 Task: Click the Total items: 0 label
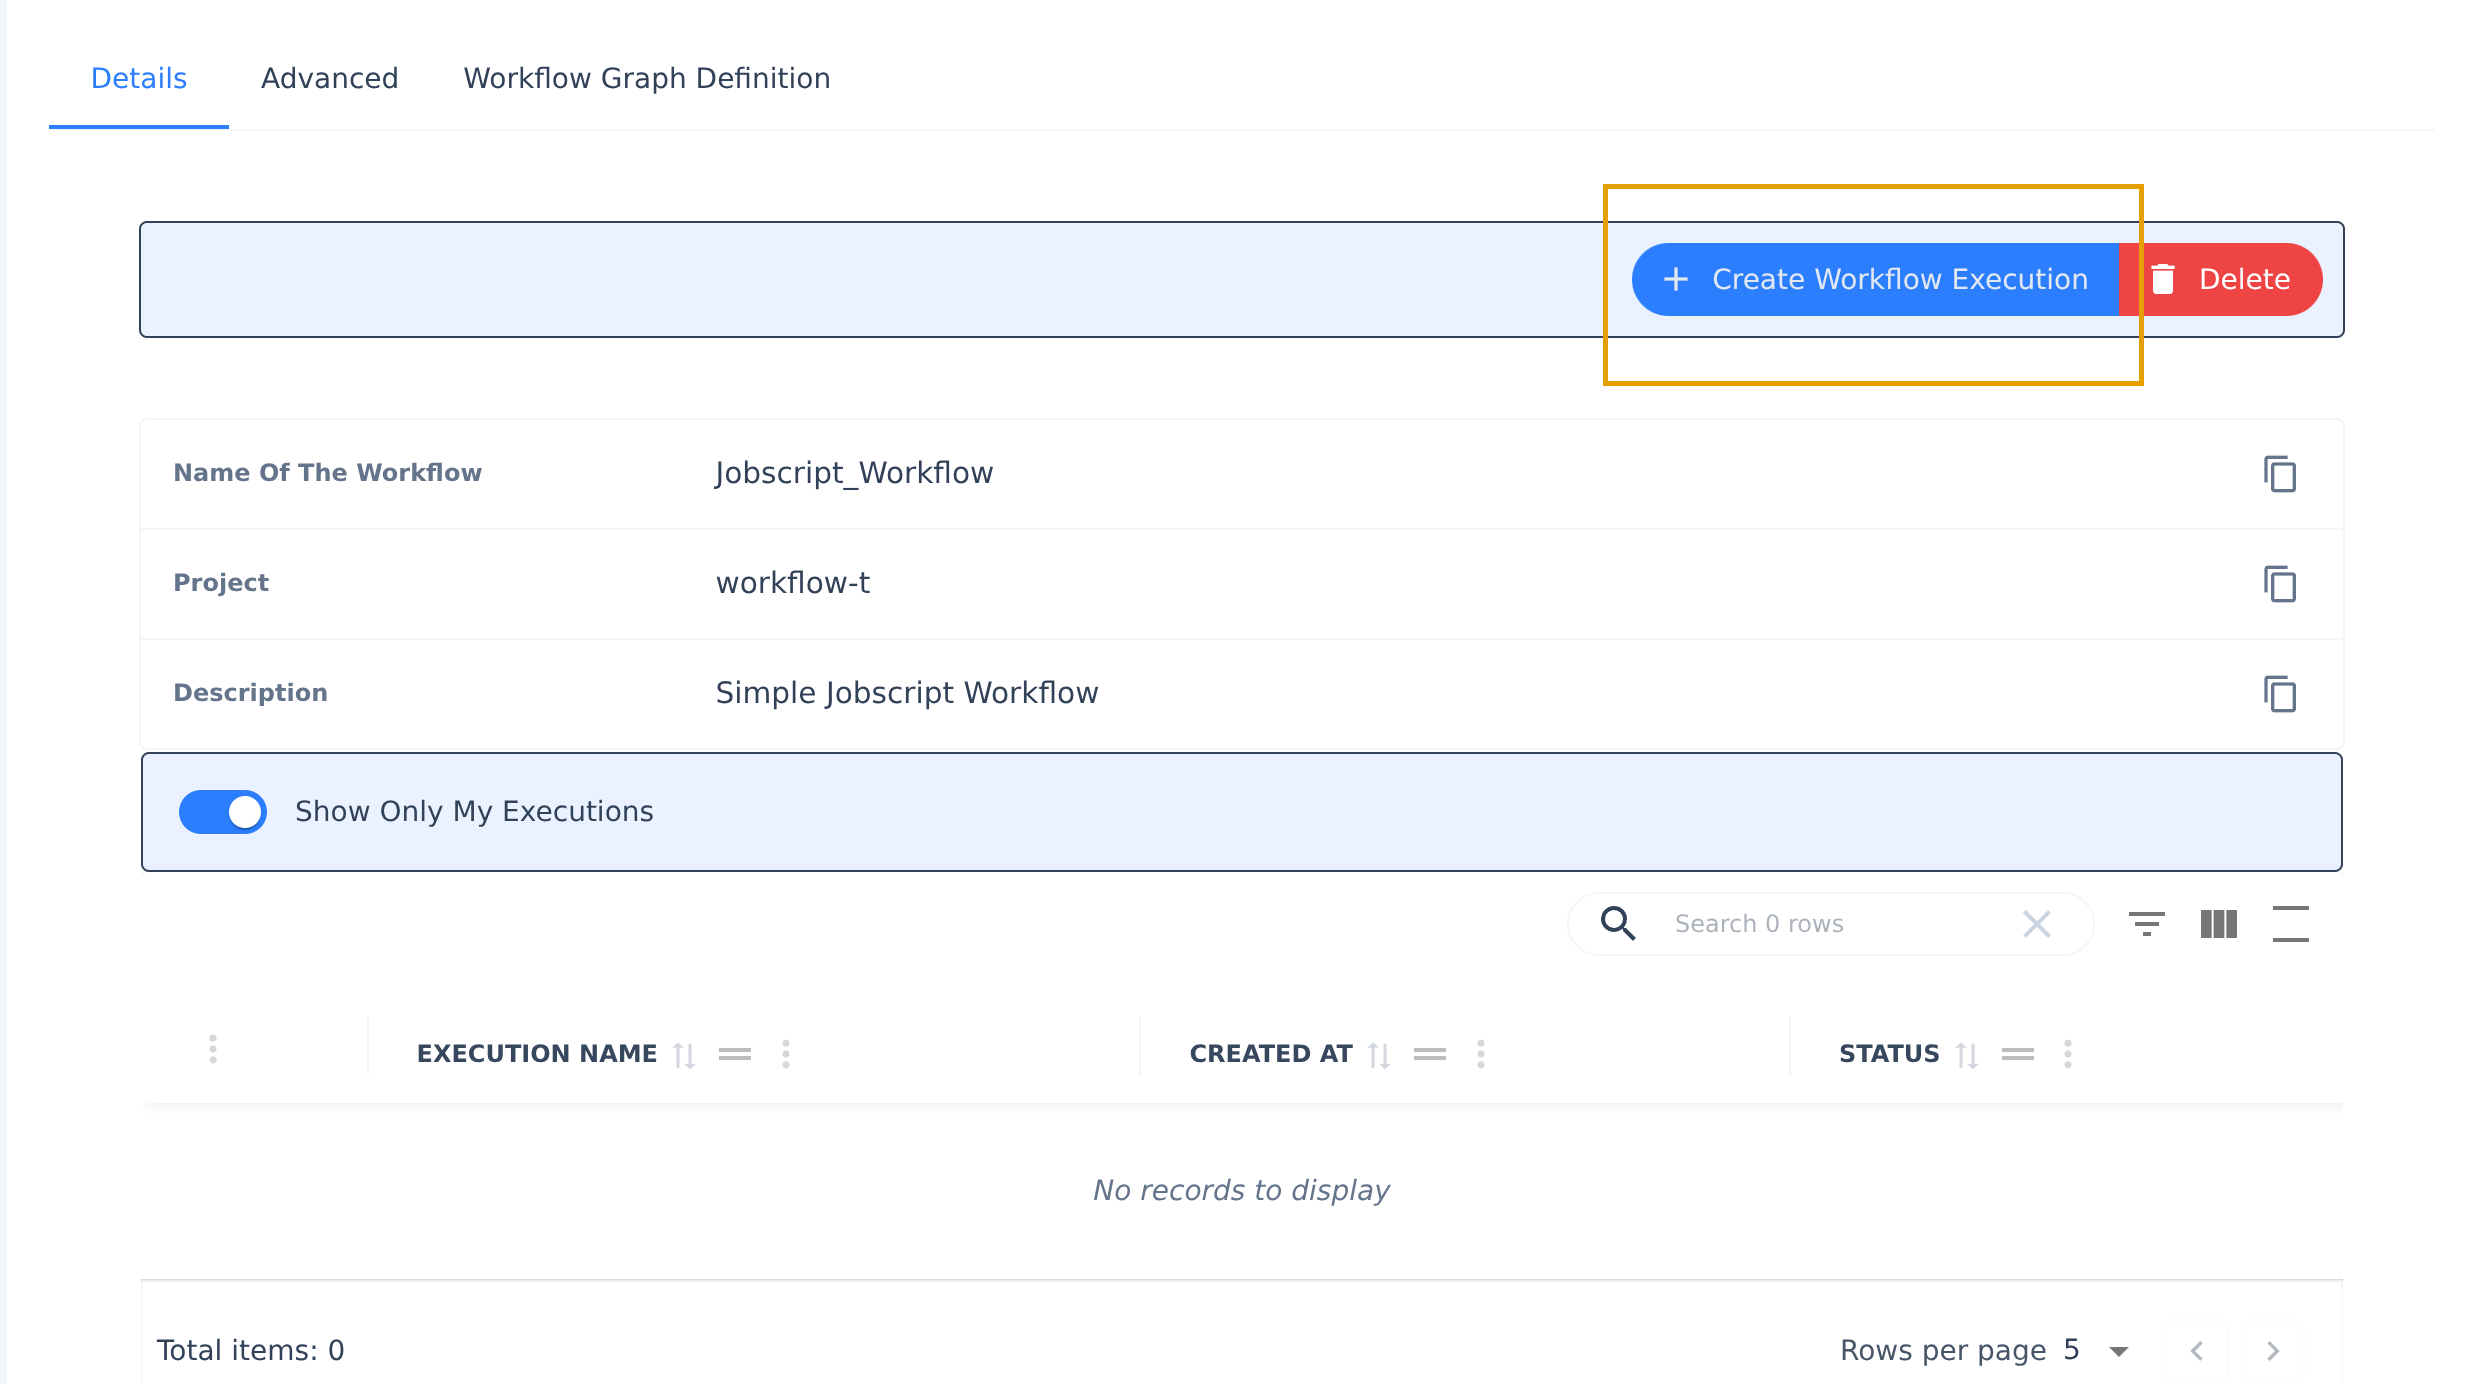point(250,1350)
